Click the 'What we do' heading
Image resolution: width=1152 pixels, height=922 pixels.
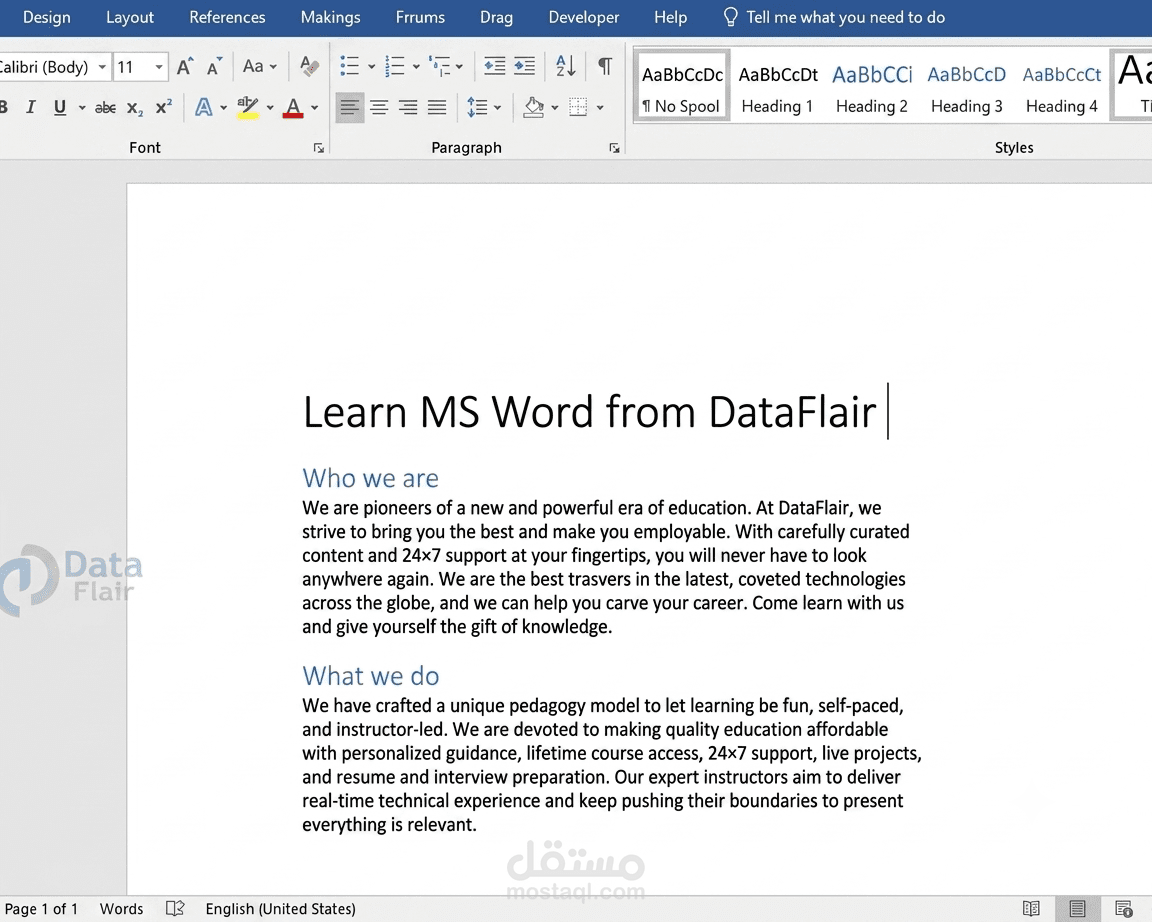371,676
